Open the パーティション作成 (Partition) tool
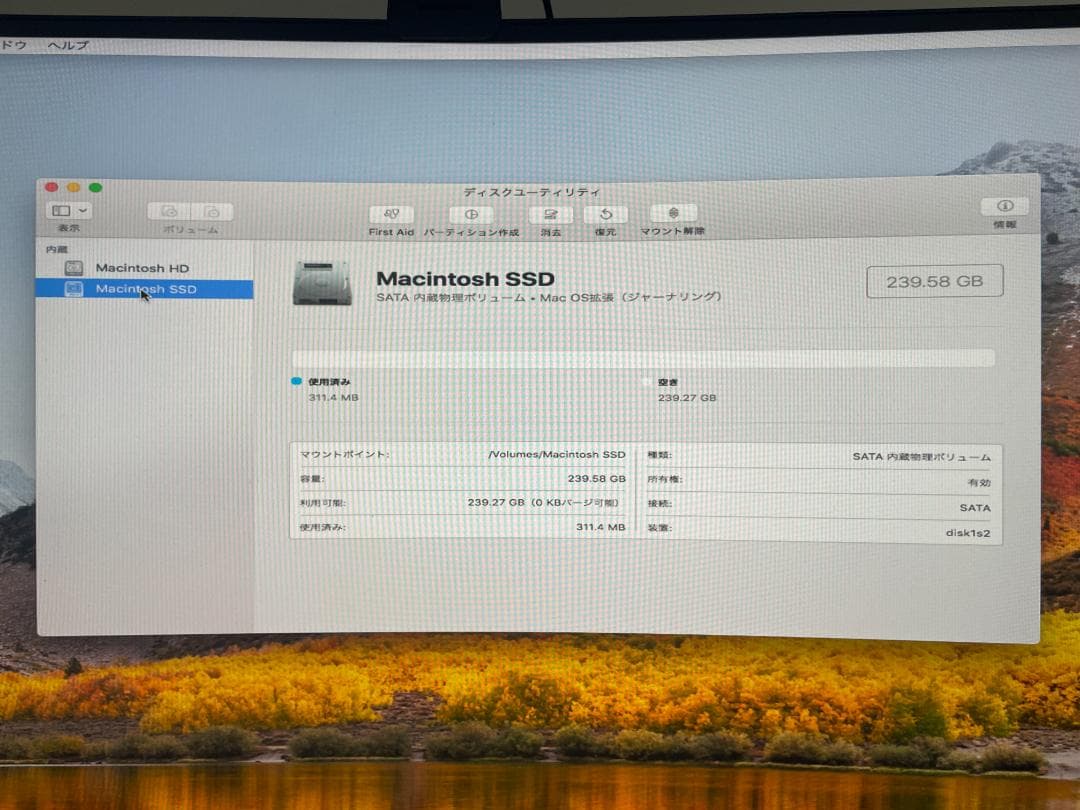This screenshot has width=1080, height=810. click(469, 215)
